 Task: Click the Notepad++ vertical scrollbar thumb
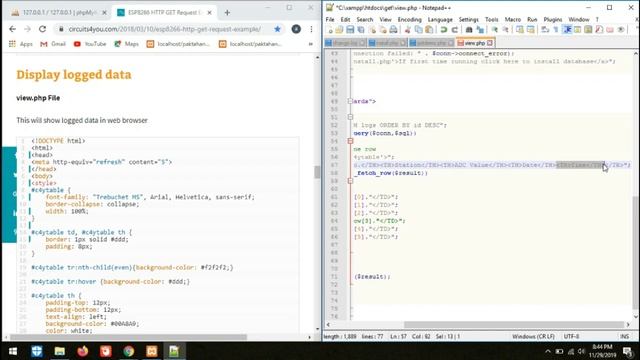click(636, 252)
